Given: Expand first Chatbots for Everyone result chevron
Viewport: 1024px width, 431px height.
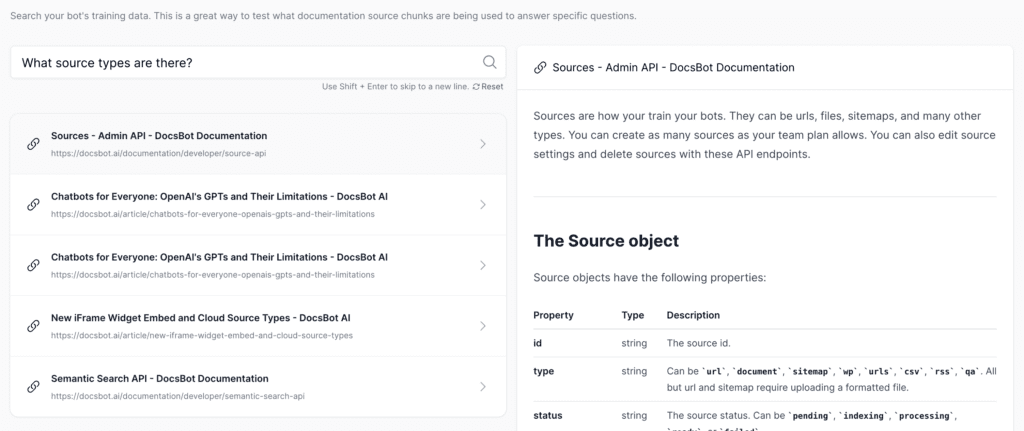Looking at the screenshot, I should [x=482, y=205].
